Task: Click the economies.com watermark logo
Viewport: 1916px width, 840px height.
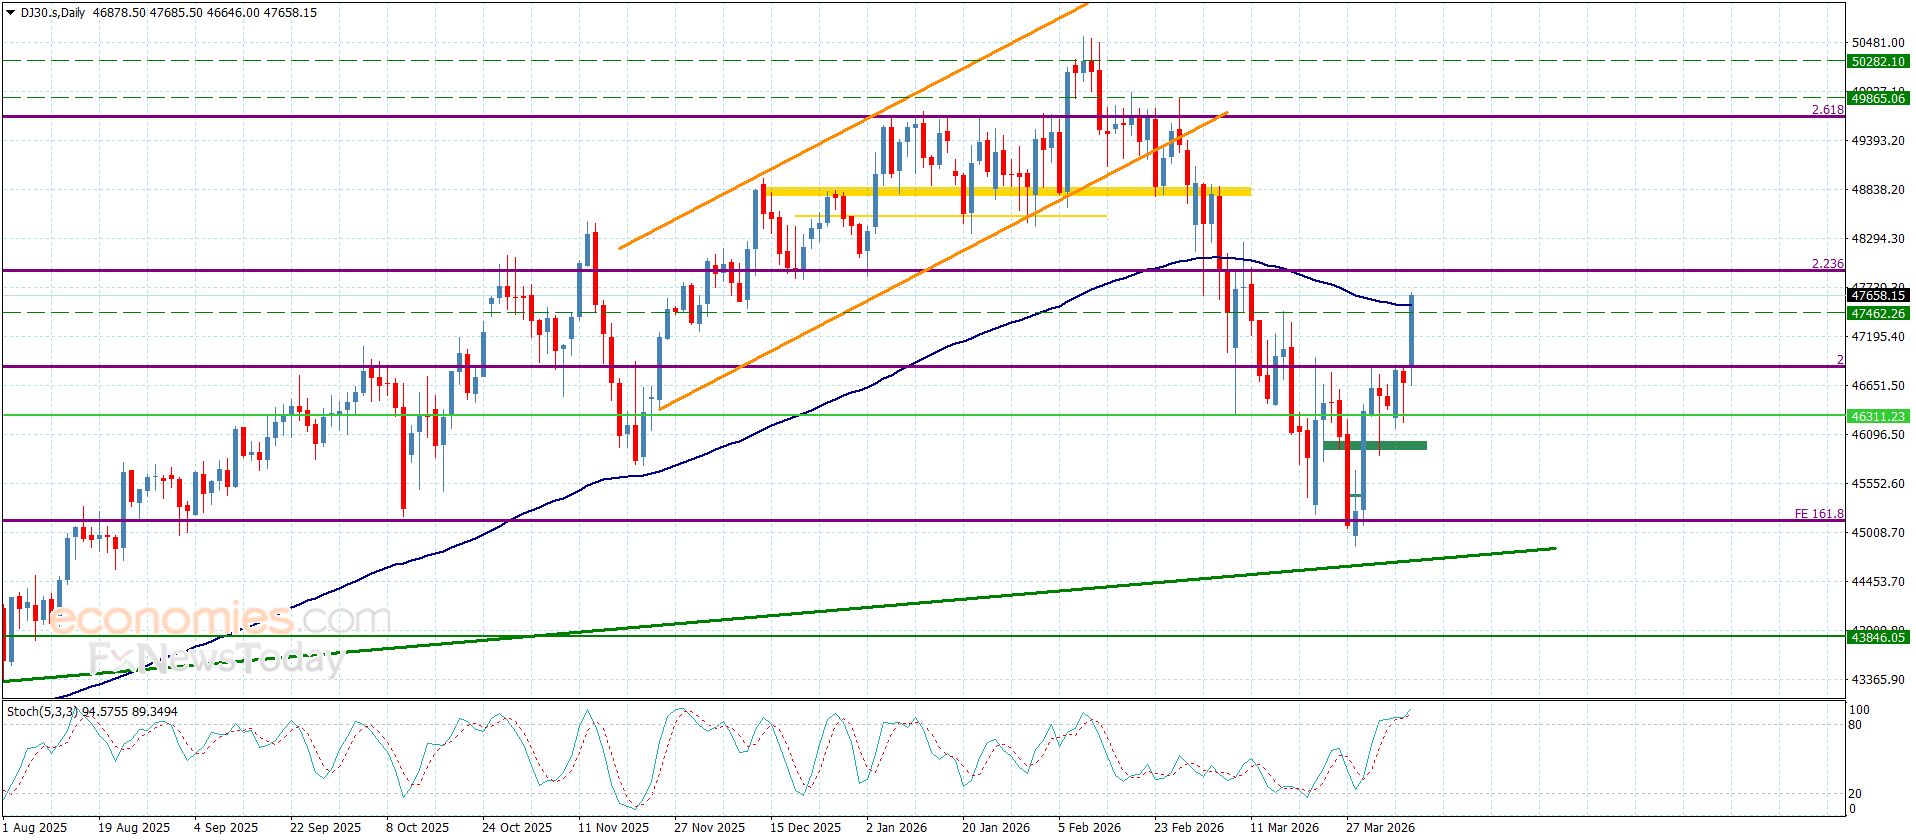Action: [220, 619]
